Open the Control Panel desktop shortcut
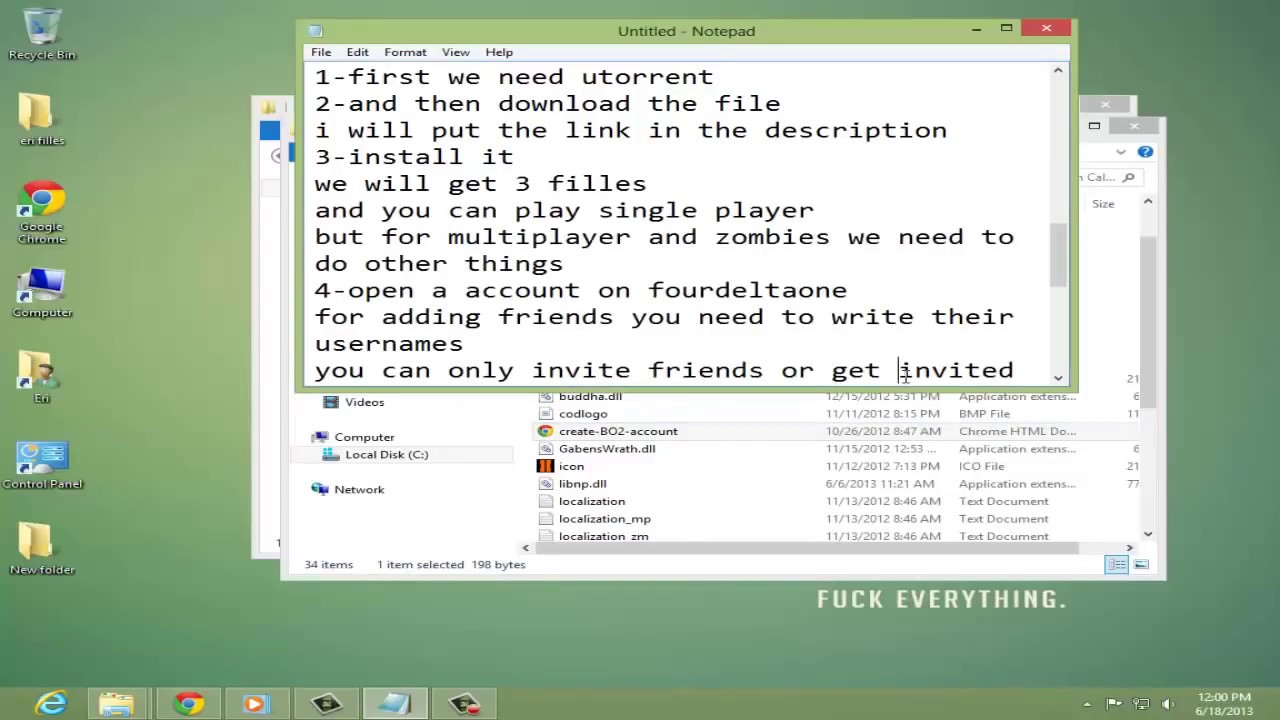 42,465
